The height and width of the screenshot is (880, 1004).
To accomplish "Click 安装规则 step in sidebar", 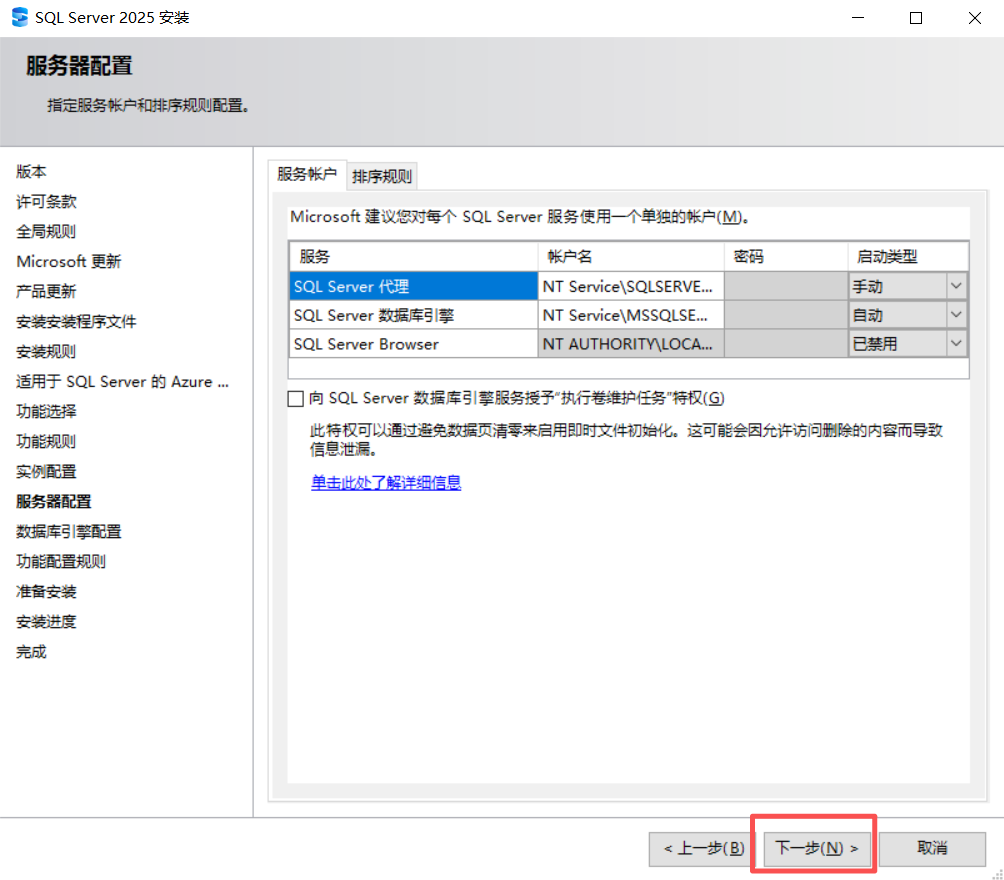I will point(46,352).
